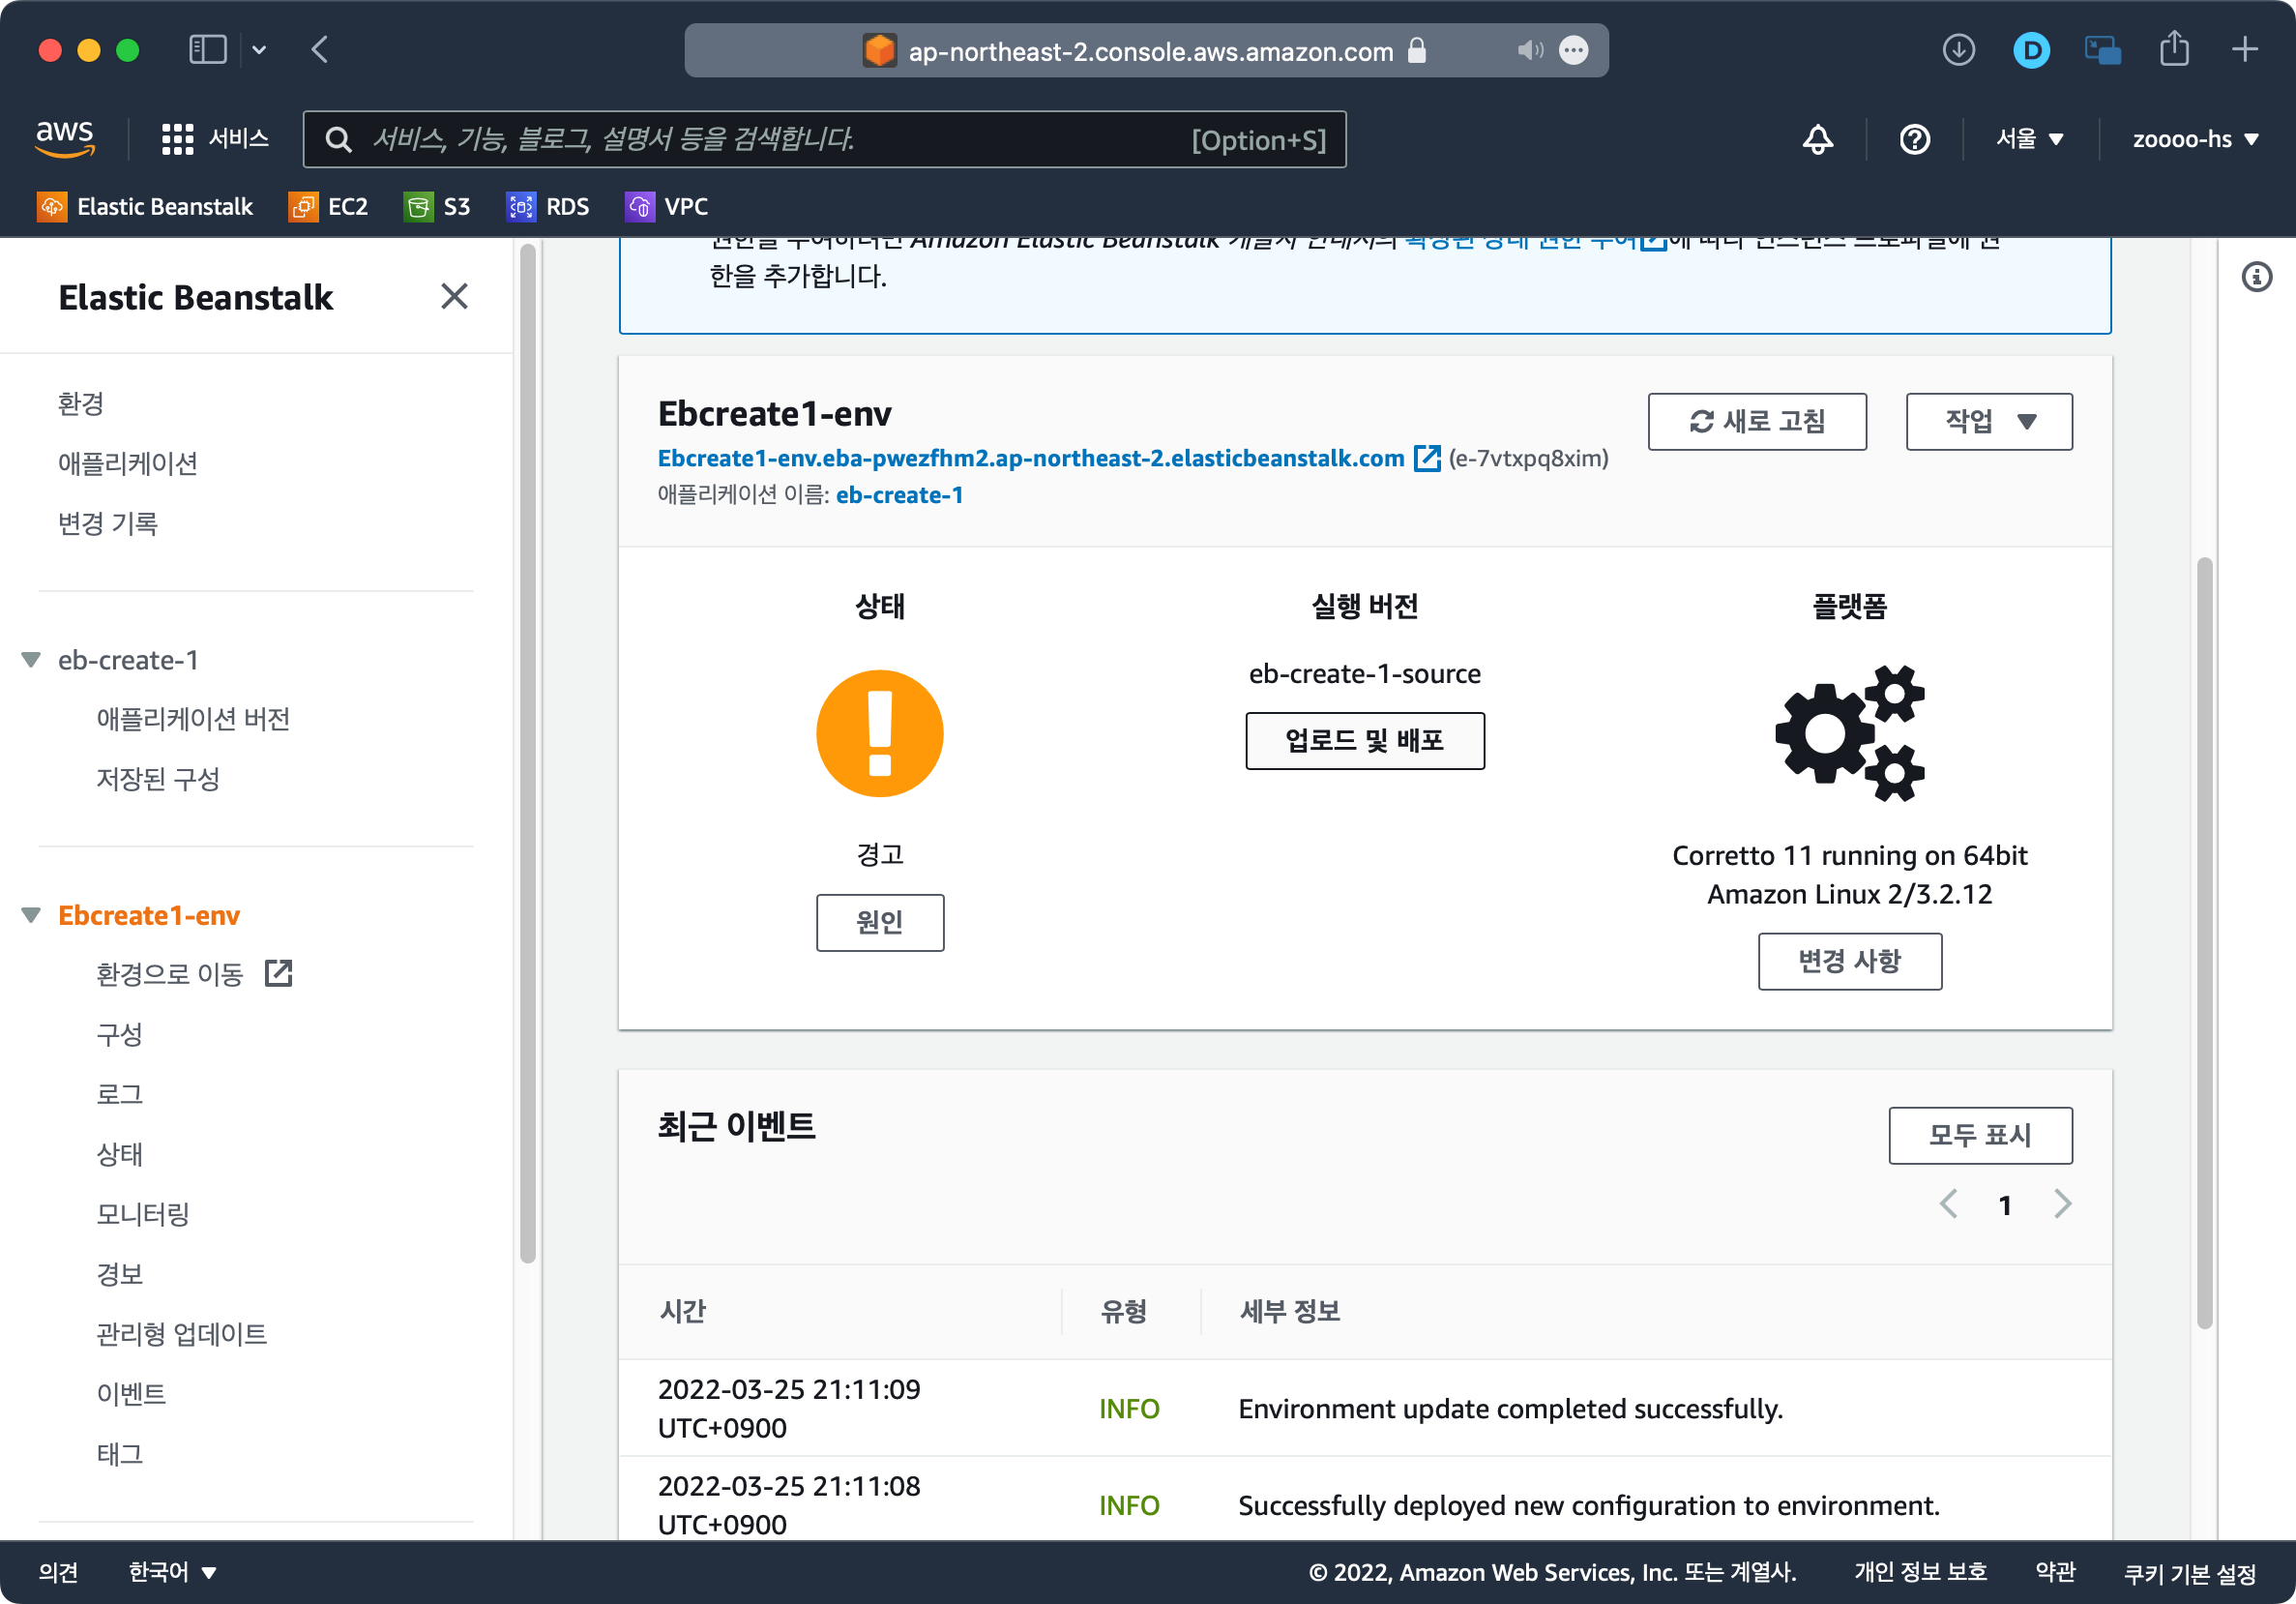Toggle the Safari sidebar button
The height and width of the screenshot is (1604, 2296).
208,49
